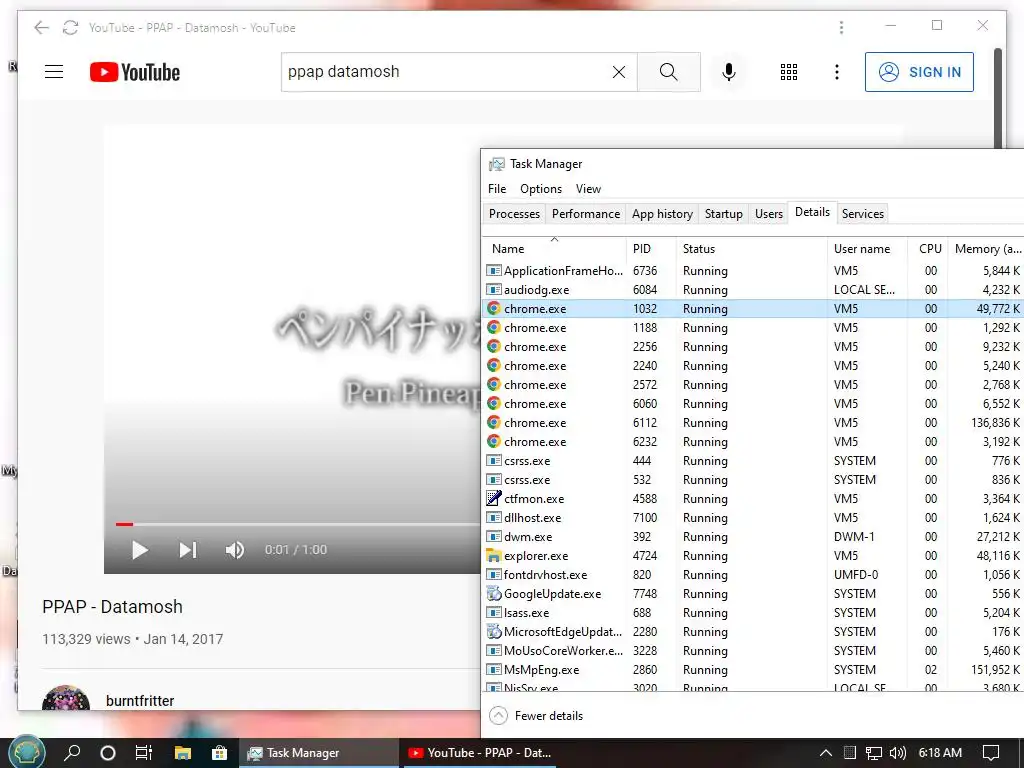Switch to the Processes tab

coord(514,214)
